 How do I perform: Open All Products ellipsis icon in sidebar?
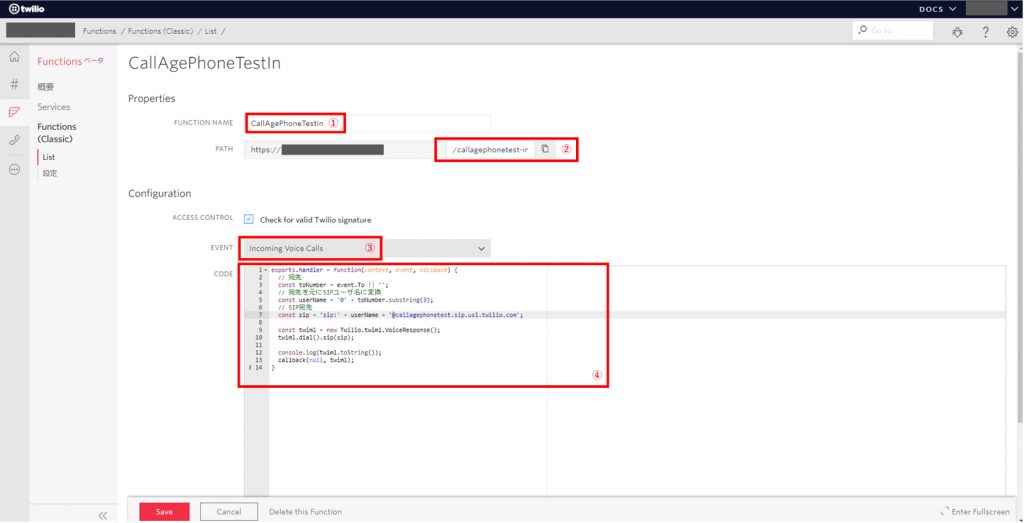coord(14,169)
